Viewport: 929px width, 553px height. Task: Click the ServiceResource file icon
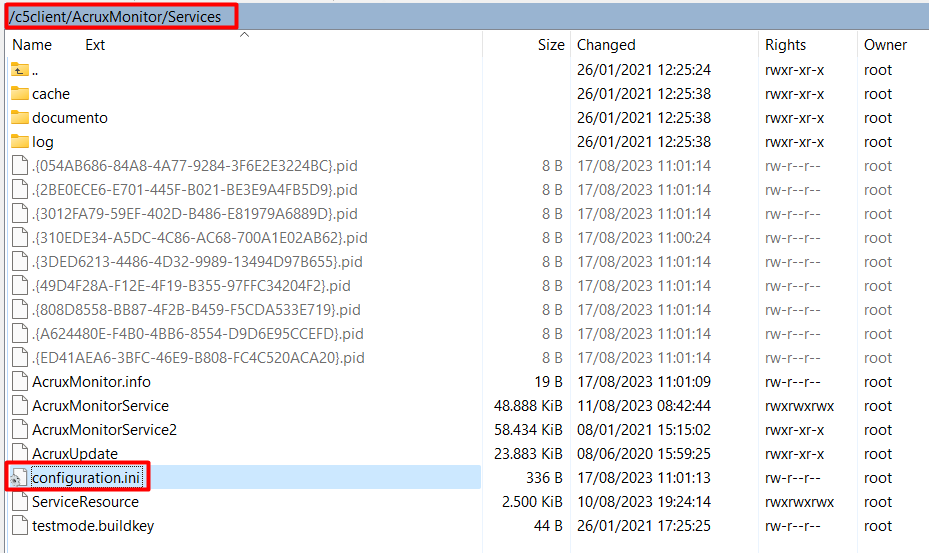(x=20, y=502)
